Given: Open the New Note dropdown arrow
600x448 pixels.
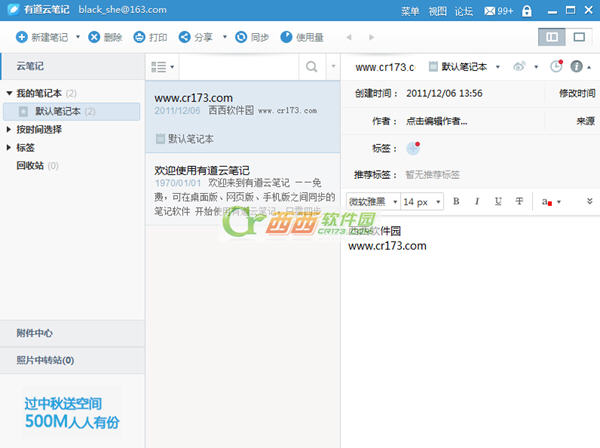Looking at the screenshot, I should pyautogui.click(x=78, y=37).
